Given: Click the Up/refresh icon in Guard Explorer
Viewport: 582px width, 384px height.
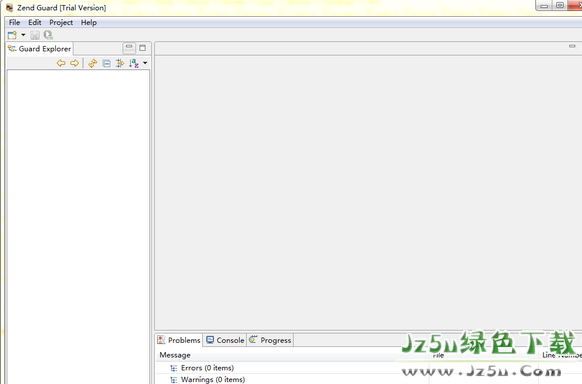Looking at the screenshot, I should tap(92, 63).
